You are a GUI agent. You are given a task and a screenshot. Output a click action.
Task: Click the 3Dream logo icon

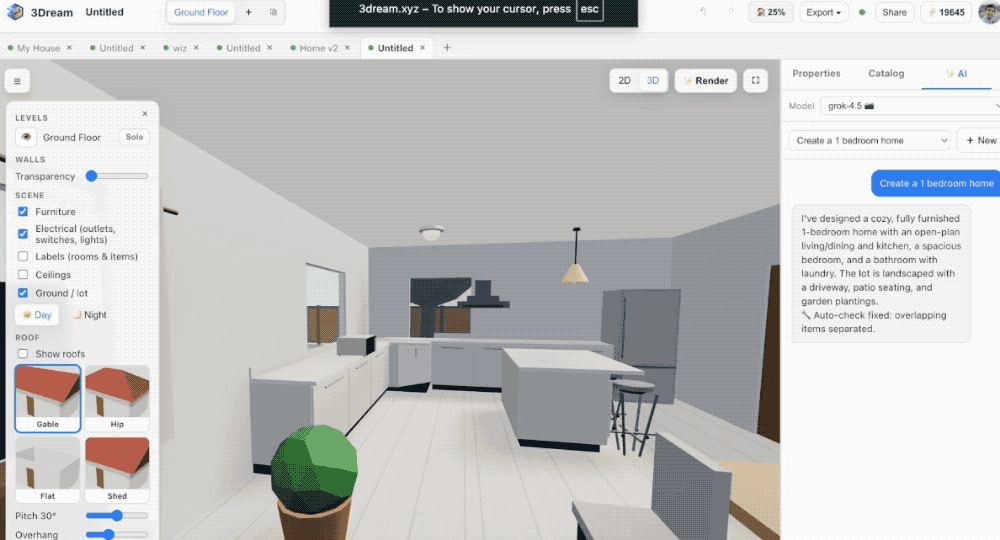point(15,11)
